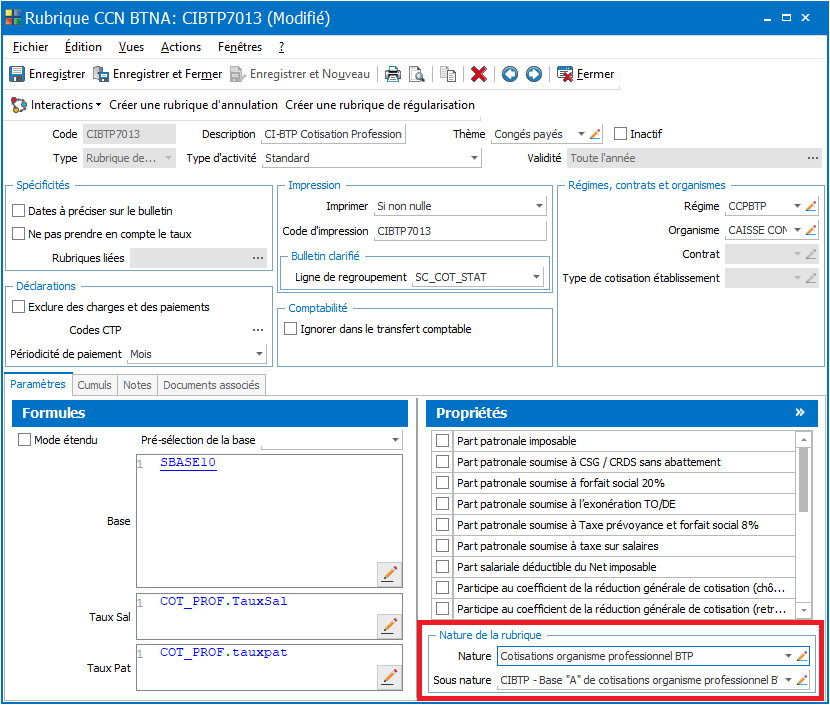The height and width of the screenshot is (705, 830).
Task: Edit Thème with pencil icon
Action: [x=595, y=134]
